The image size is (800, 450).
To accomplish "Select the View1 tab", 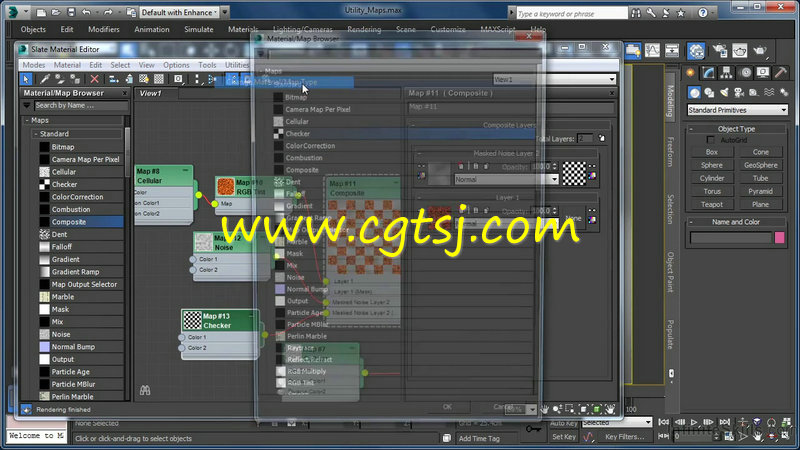I will 151,93.
